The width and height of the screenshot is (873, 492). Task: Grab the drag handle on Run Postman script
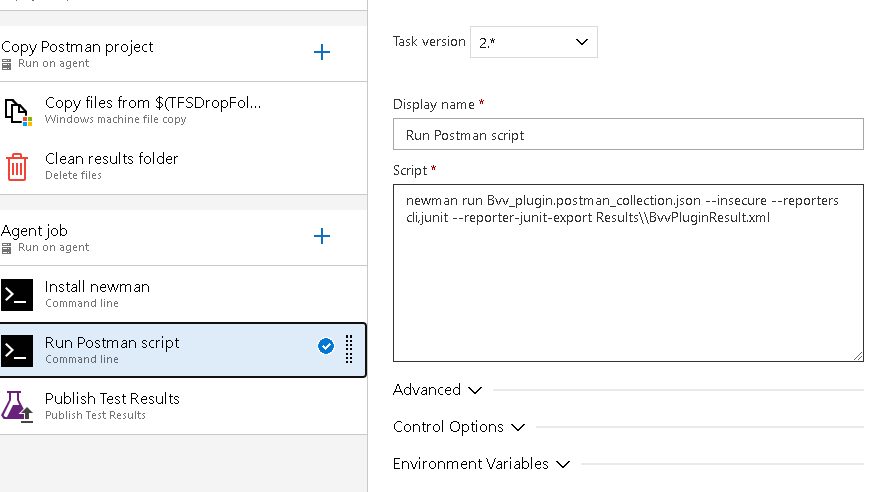[x=349, y=350]
